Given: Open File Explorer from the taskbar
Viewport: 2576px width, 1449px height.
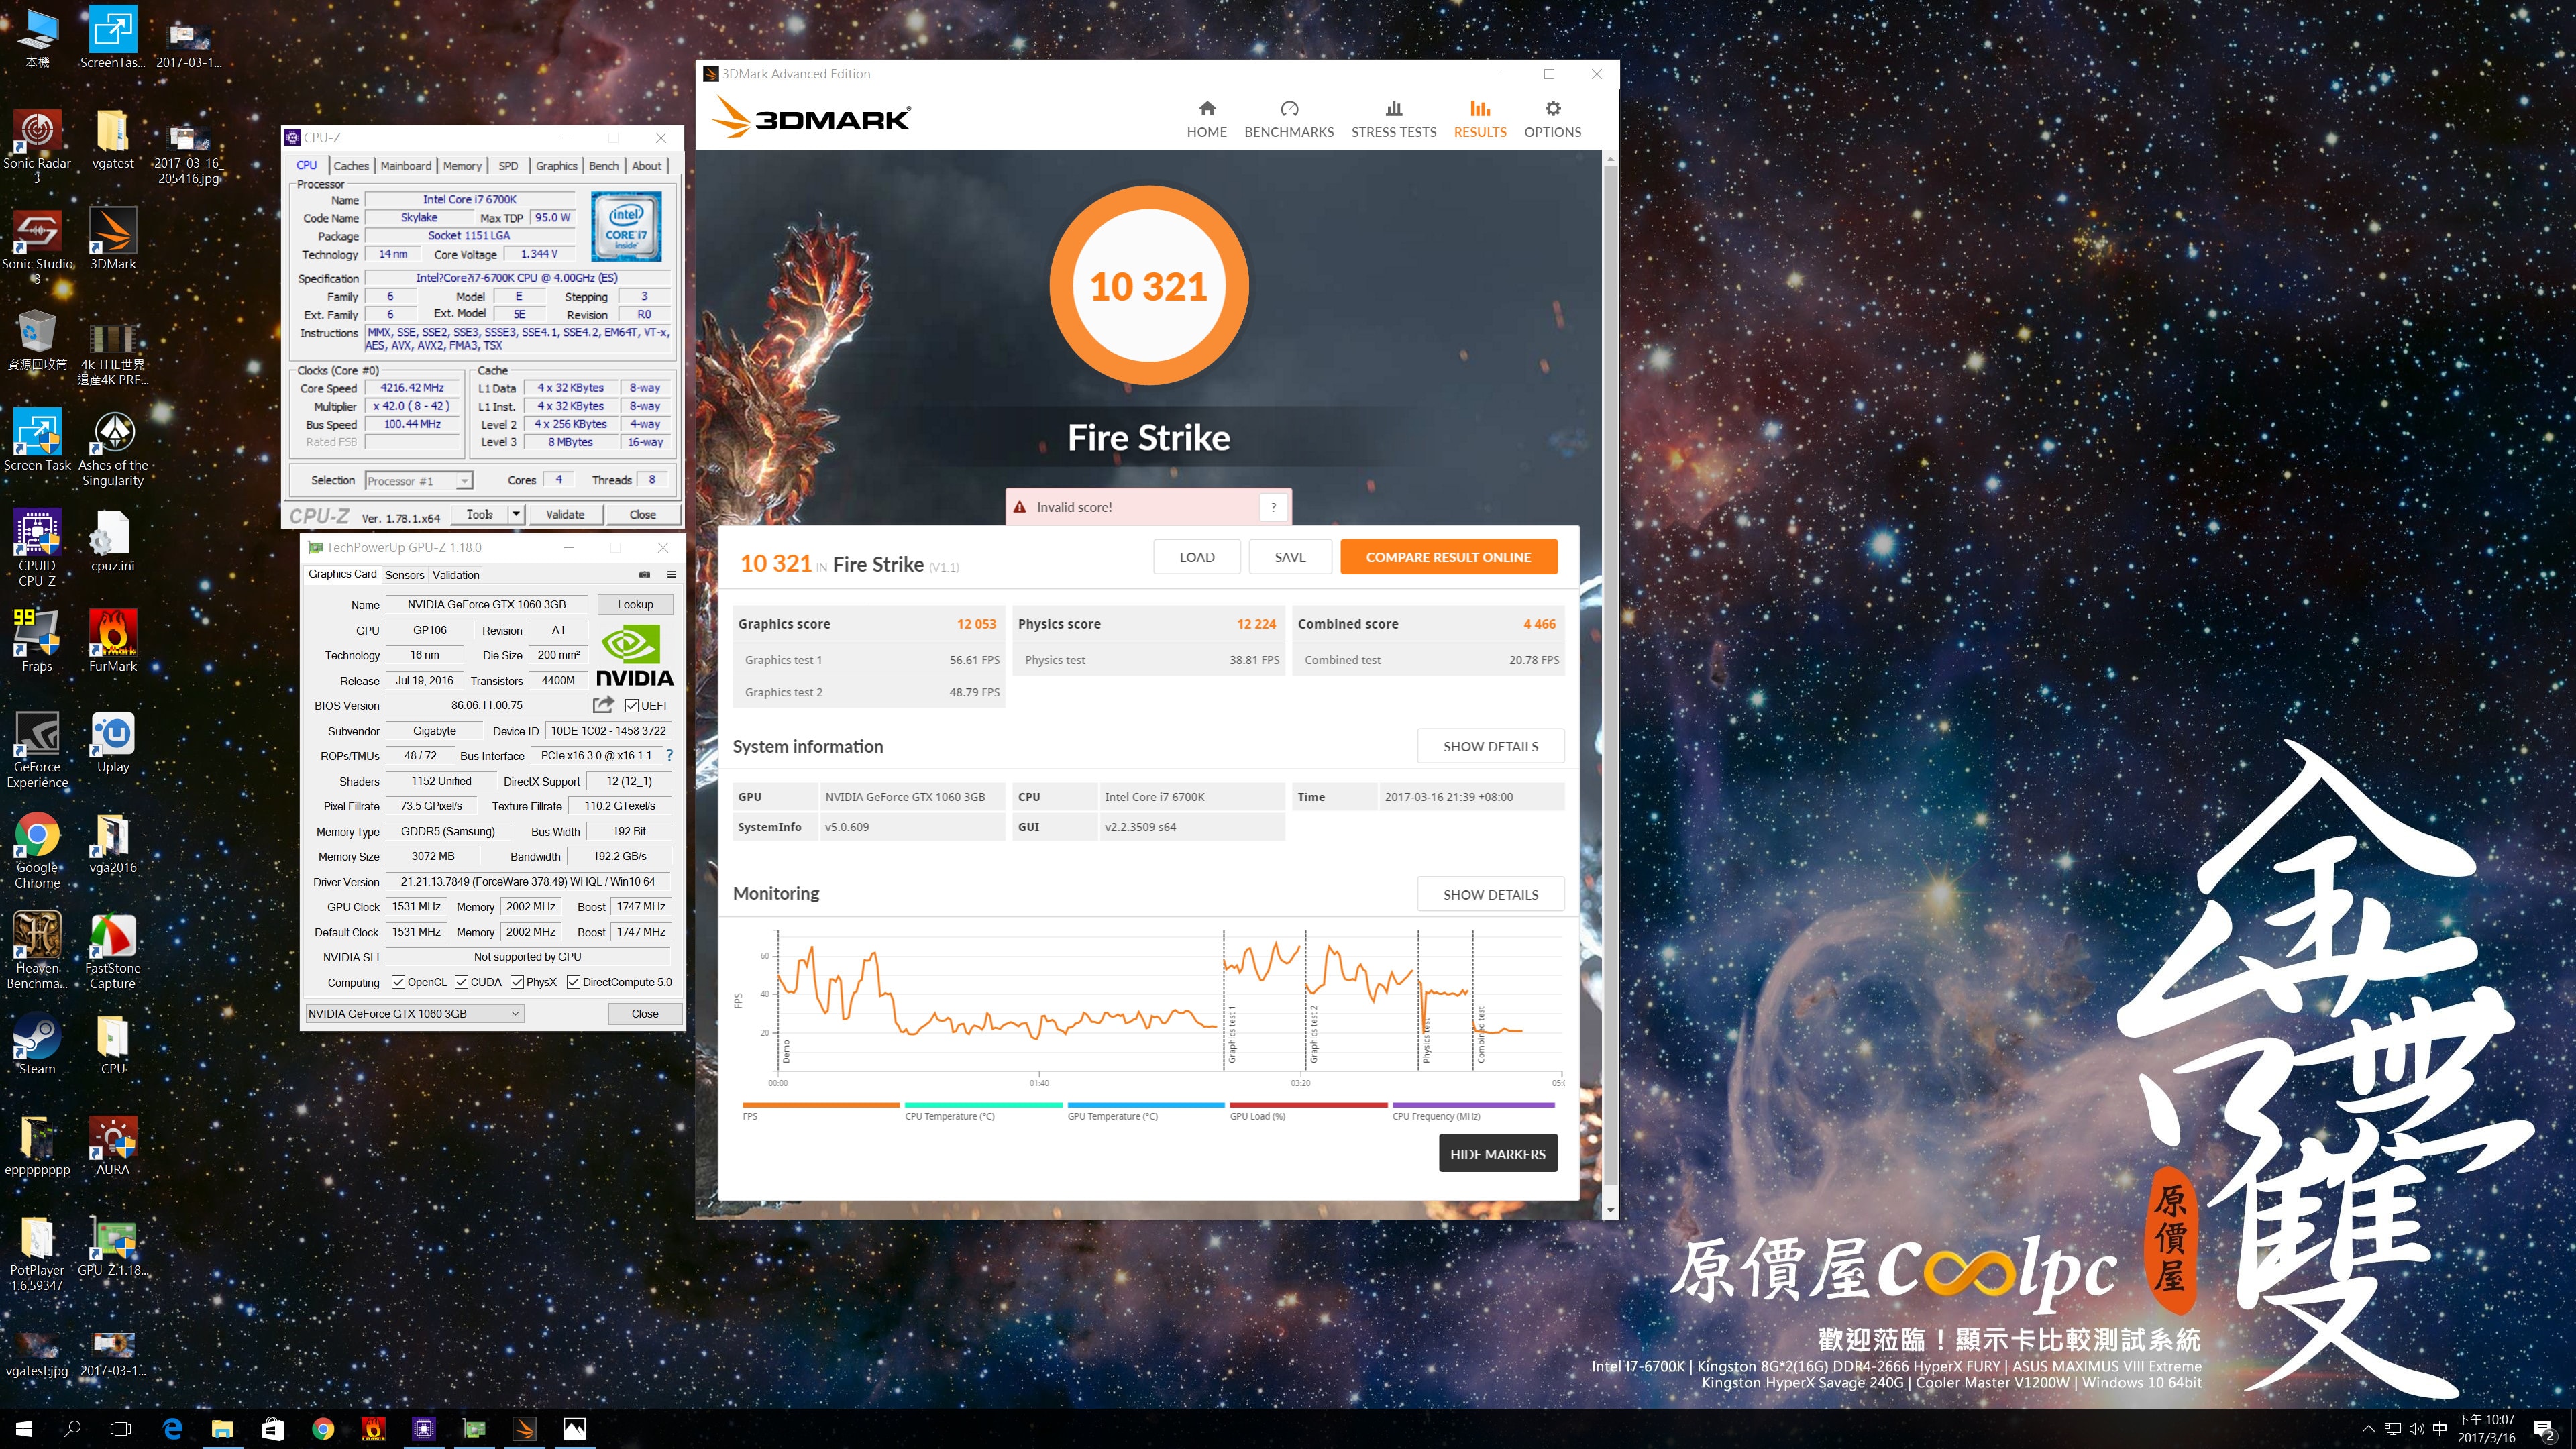Looking at the screenshot, I should [x=222, y=1428].
